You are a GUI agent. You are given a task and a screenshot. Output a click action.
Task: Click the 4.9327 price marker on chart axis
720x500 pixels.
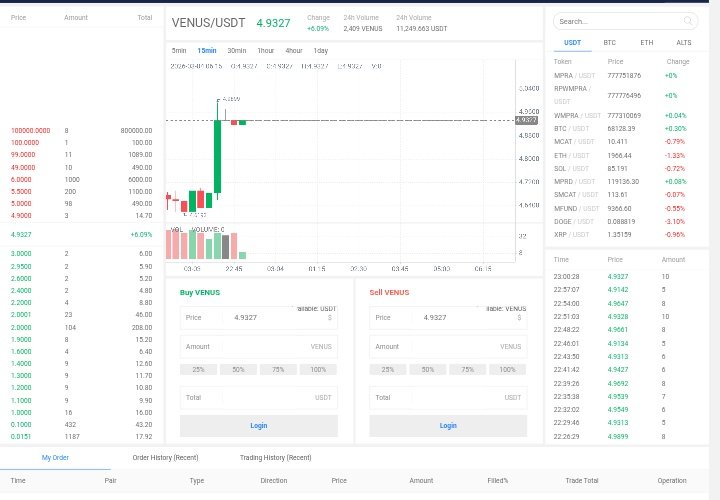[526, 120]
